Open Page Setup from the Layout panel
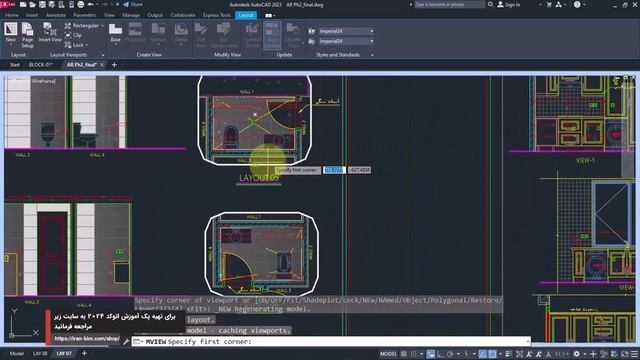The image size is (640, 360). [27, 35]
